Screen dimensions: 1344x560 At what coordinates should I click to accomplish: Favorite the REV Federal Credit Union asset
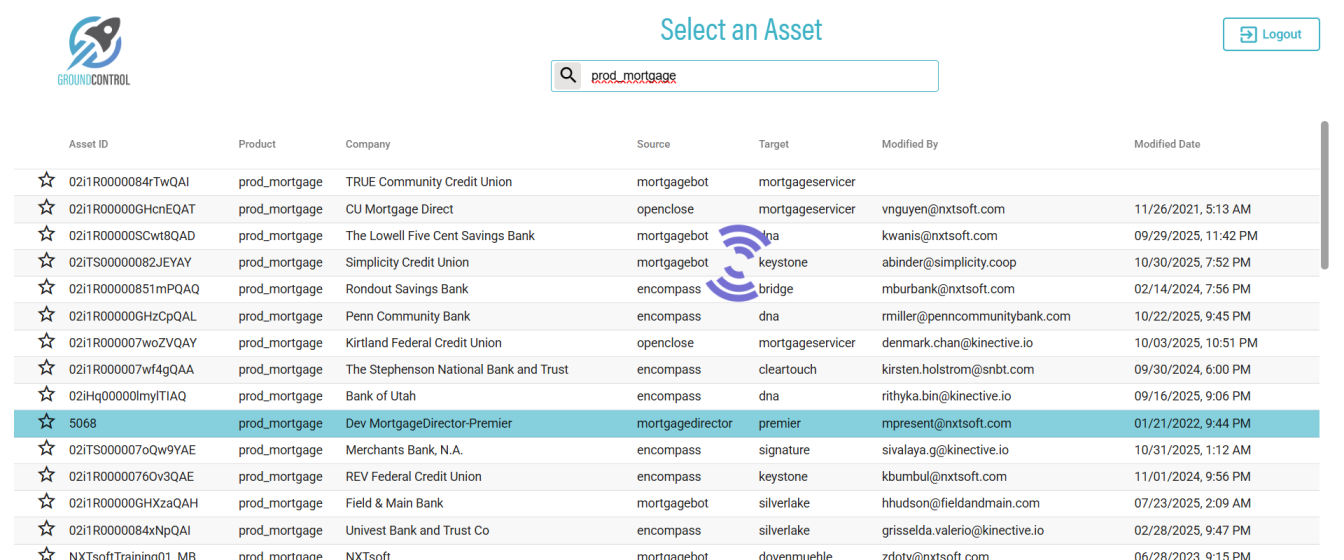pyautogui.click(x=46, y=476)
